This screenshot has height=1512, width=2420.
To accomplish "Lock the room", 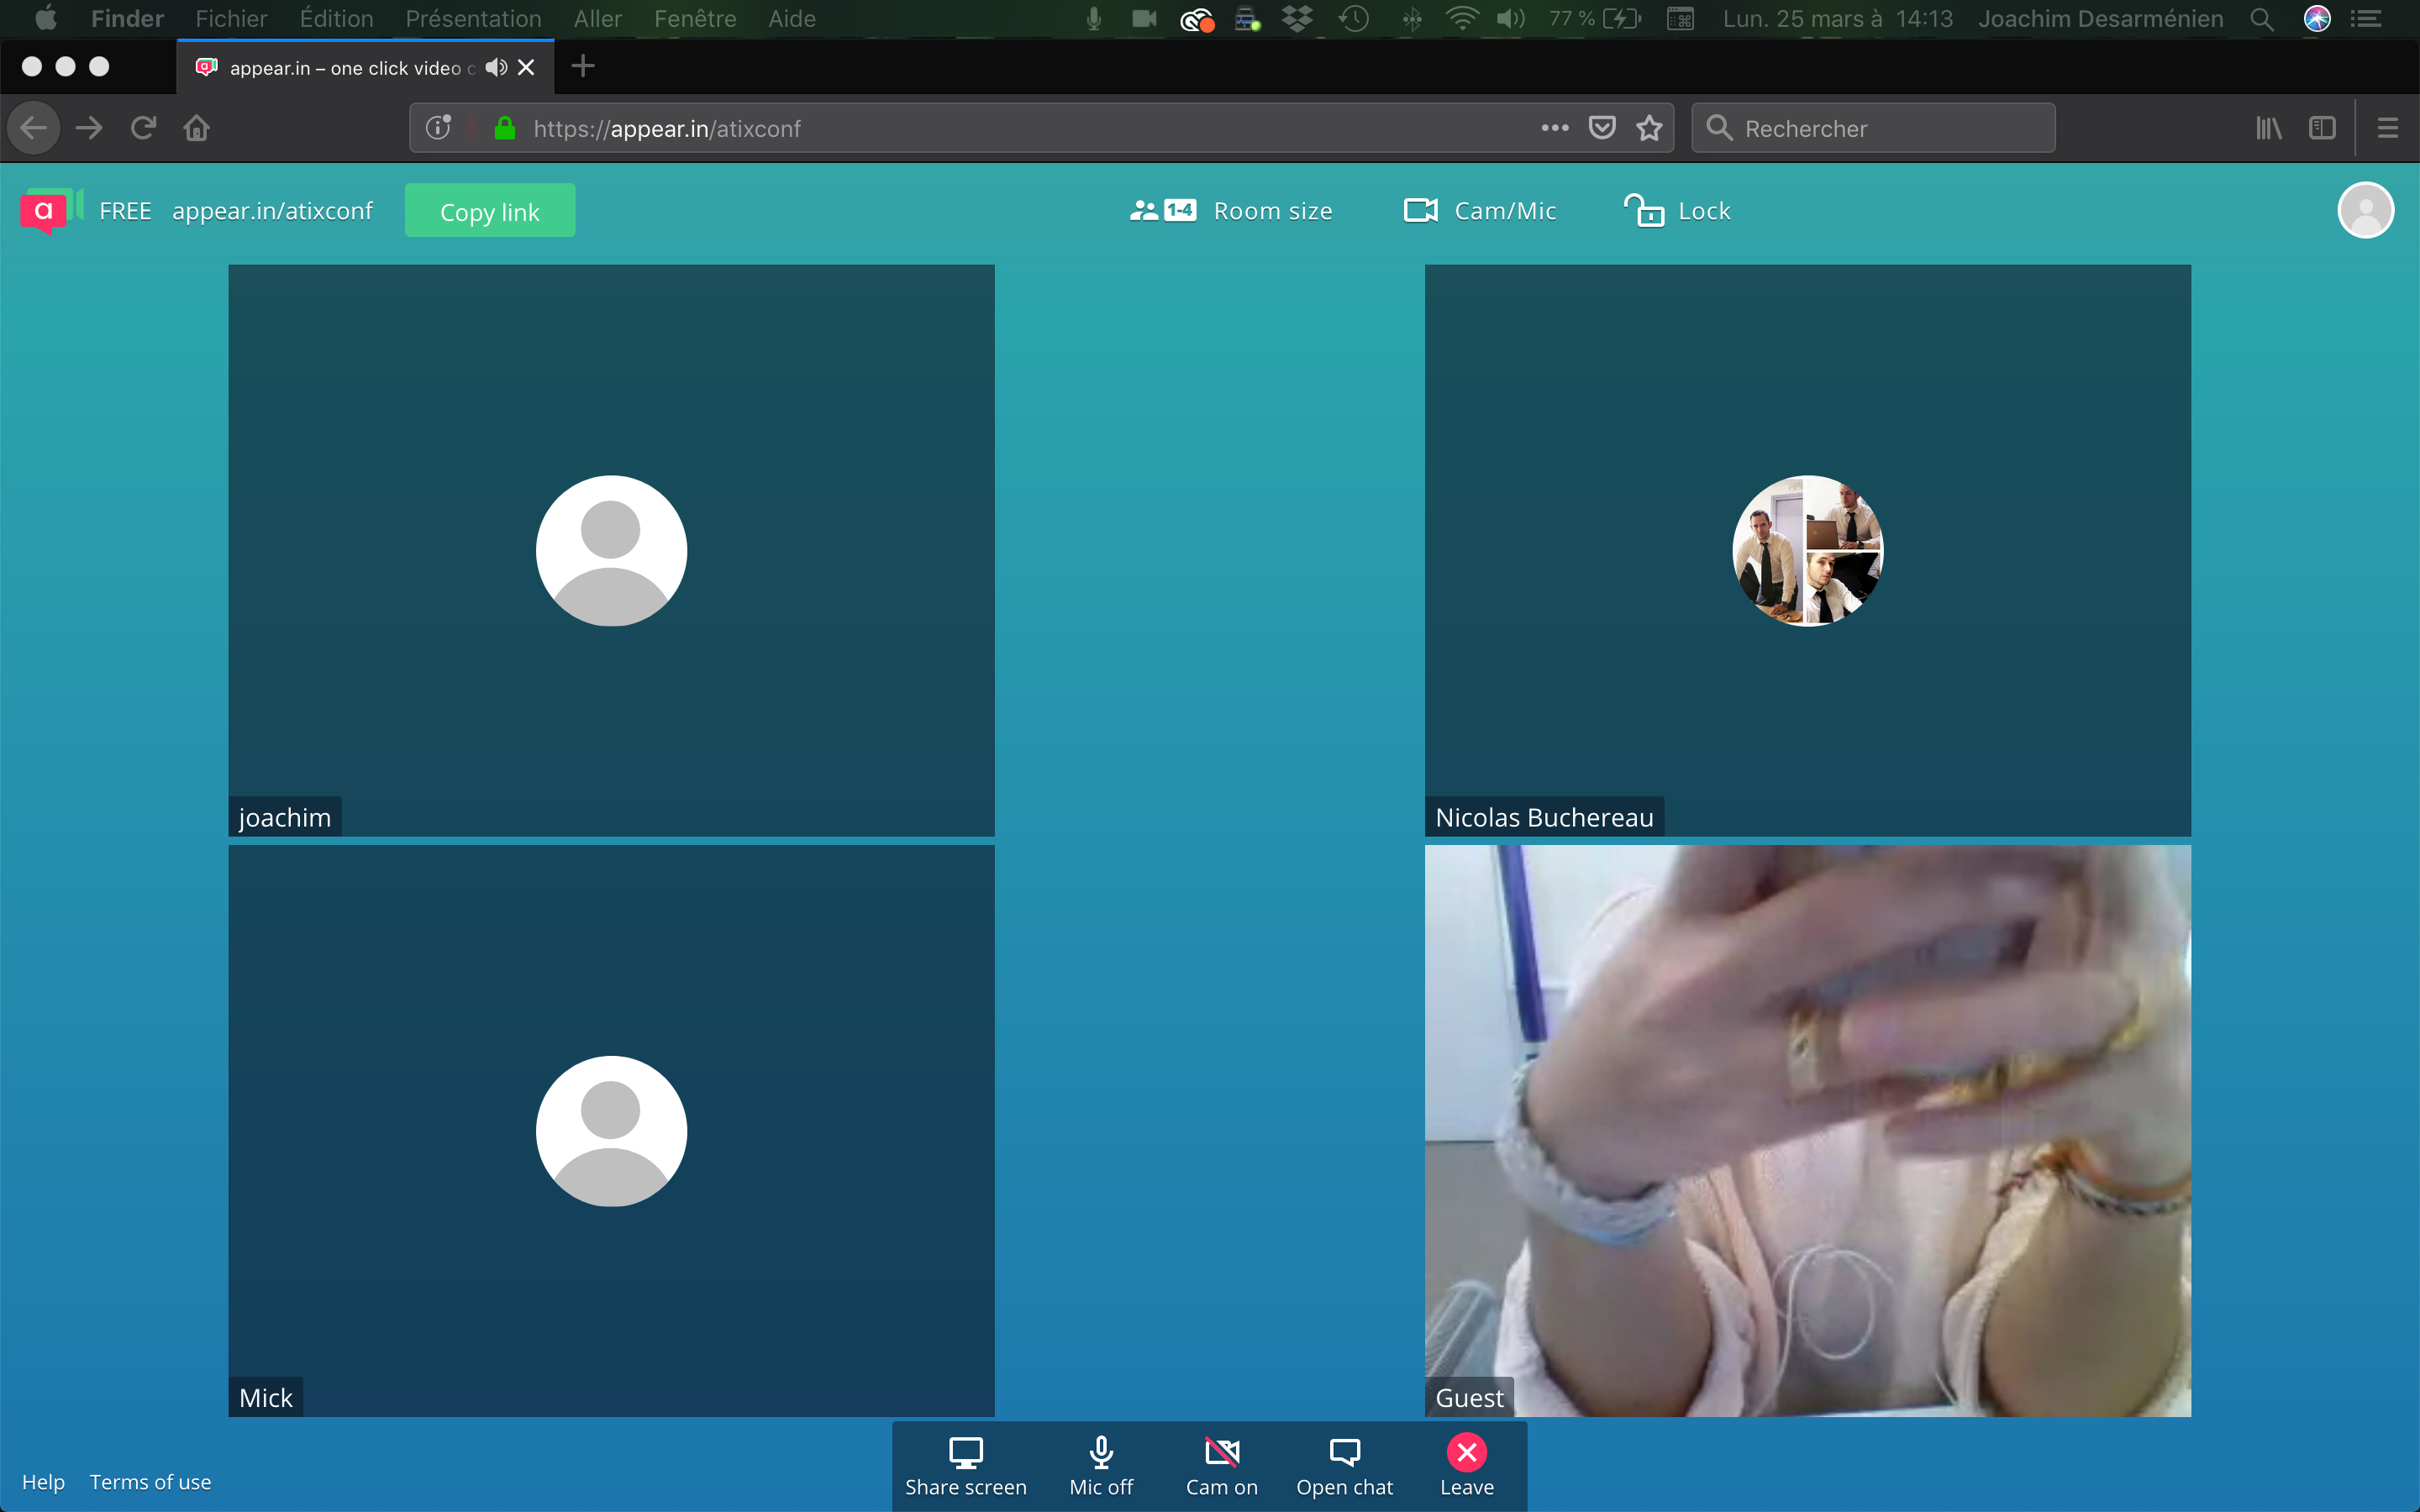I will (x=1677, y=211).
